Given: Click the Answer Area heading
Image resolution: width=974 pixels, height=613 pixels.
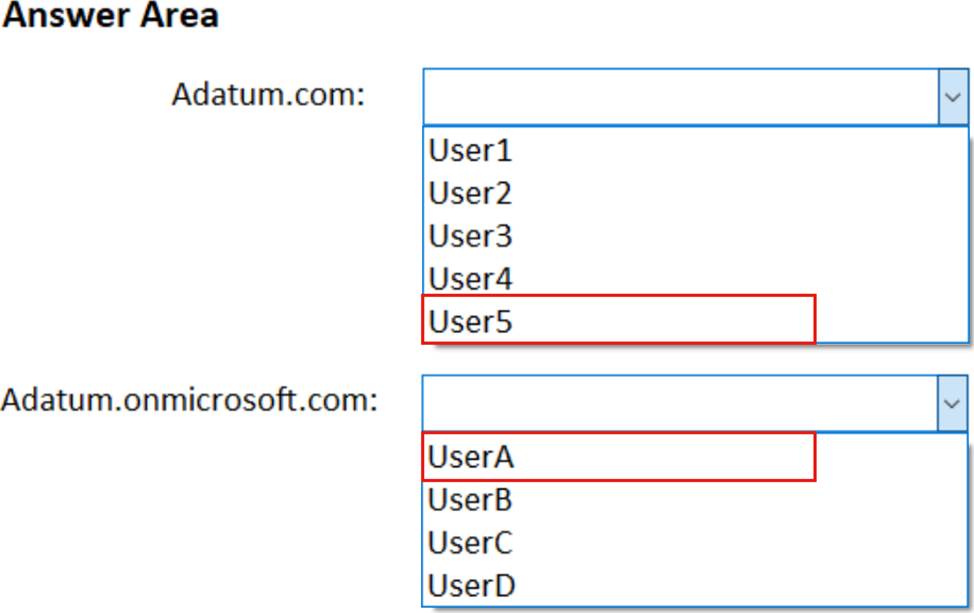Looking at the screenshot, I should pyautogui.click(x=110, y=16).
